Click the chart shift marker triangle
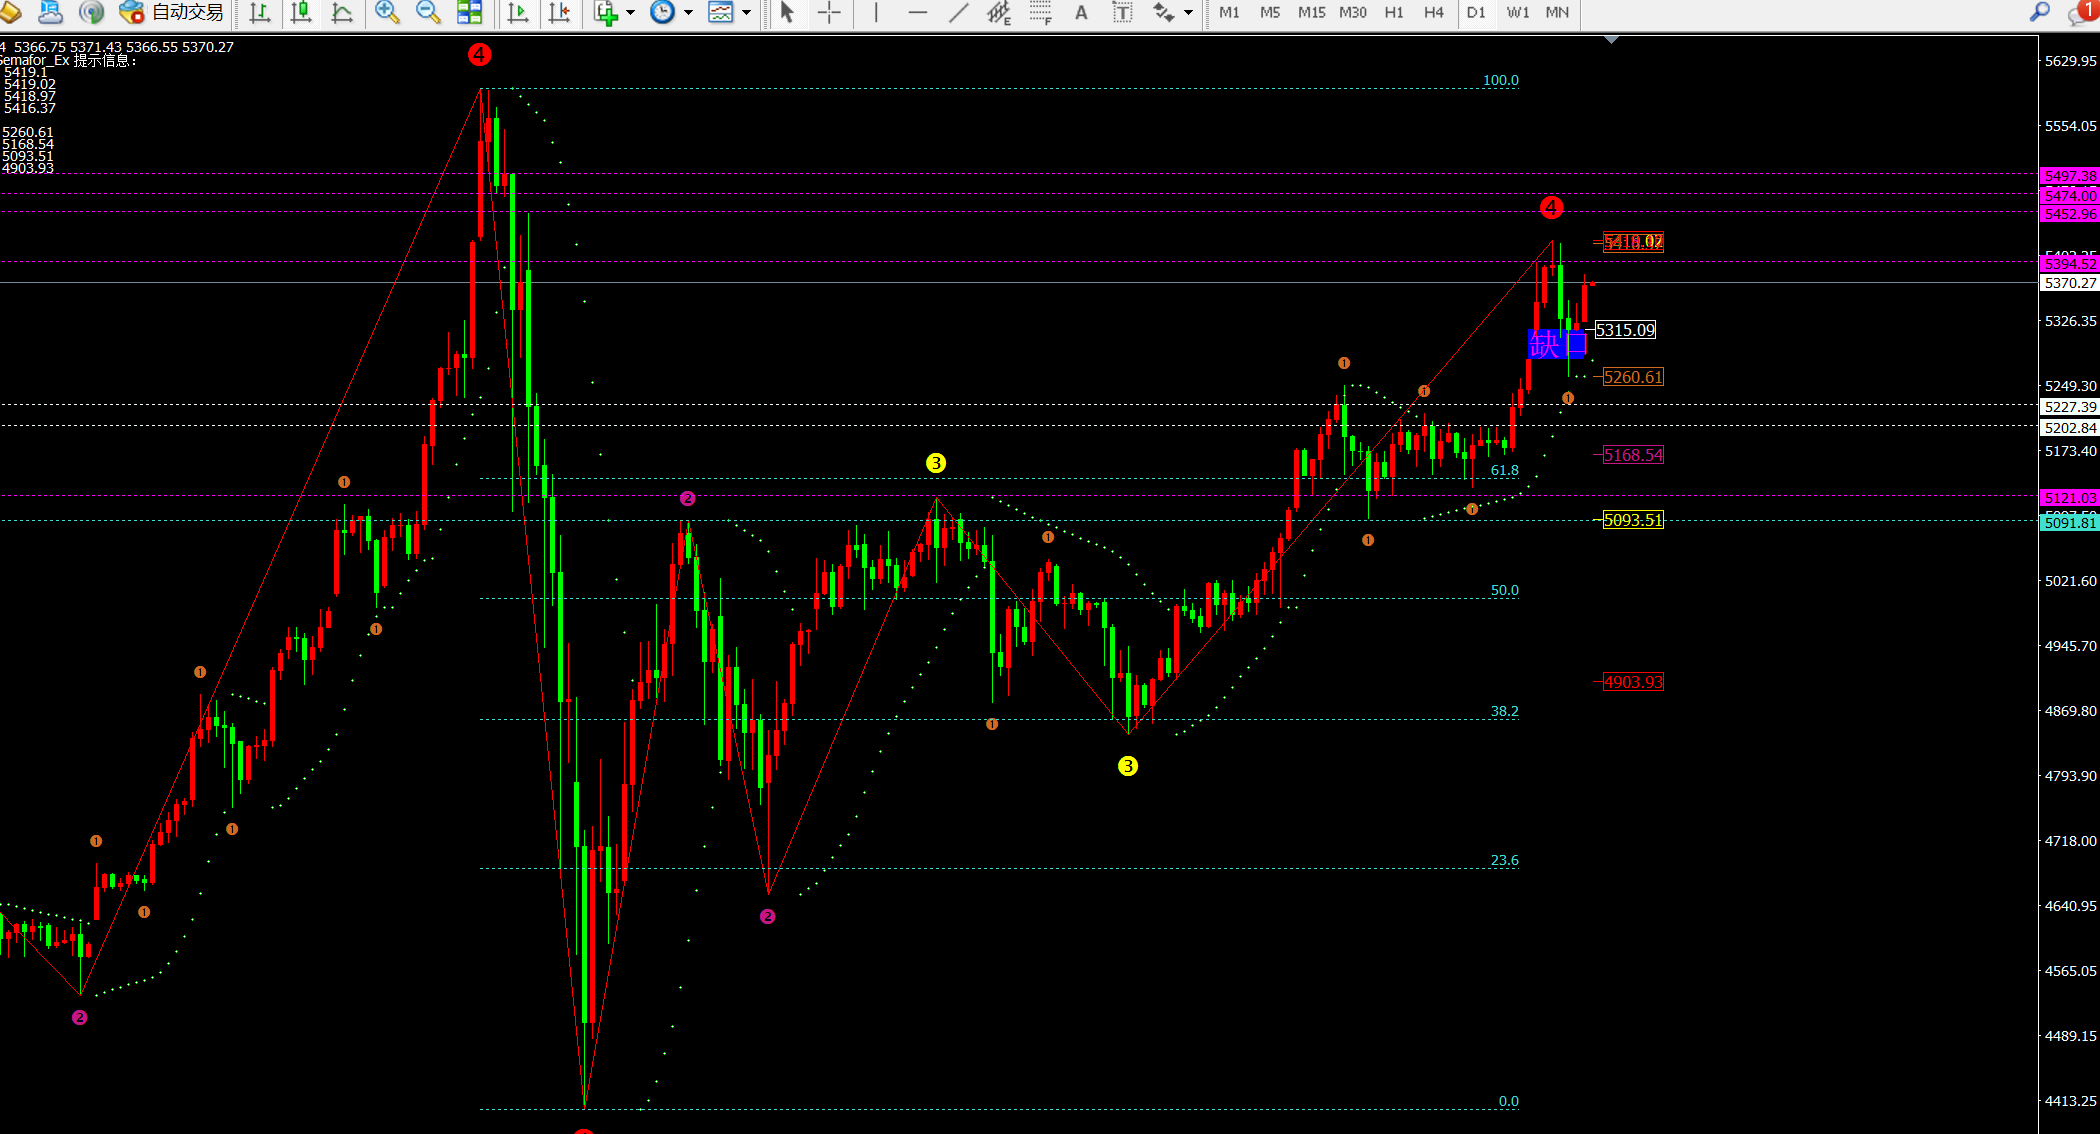 (x=1611, y=39)
